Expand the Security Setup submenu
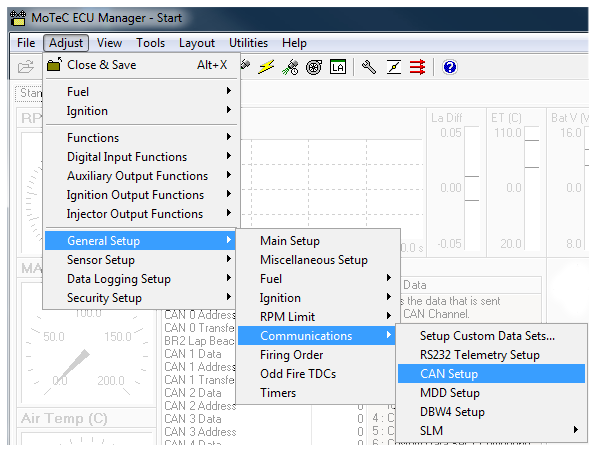Screen dimensions: 601x457 [x=140, y=298]
